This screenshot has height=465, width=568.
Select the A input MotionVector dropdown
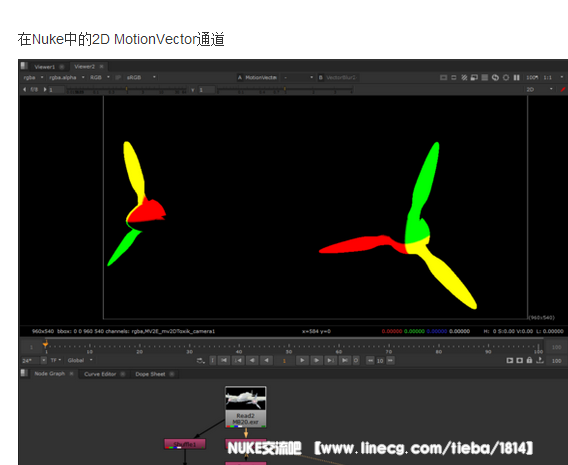[x=258, y=78]
